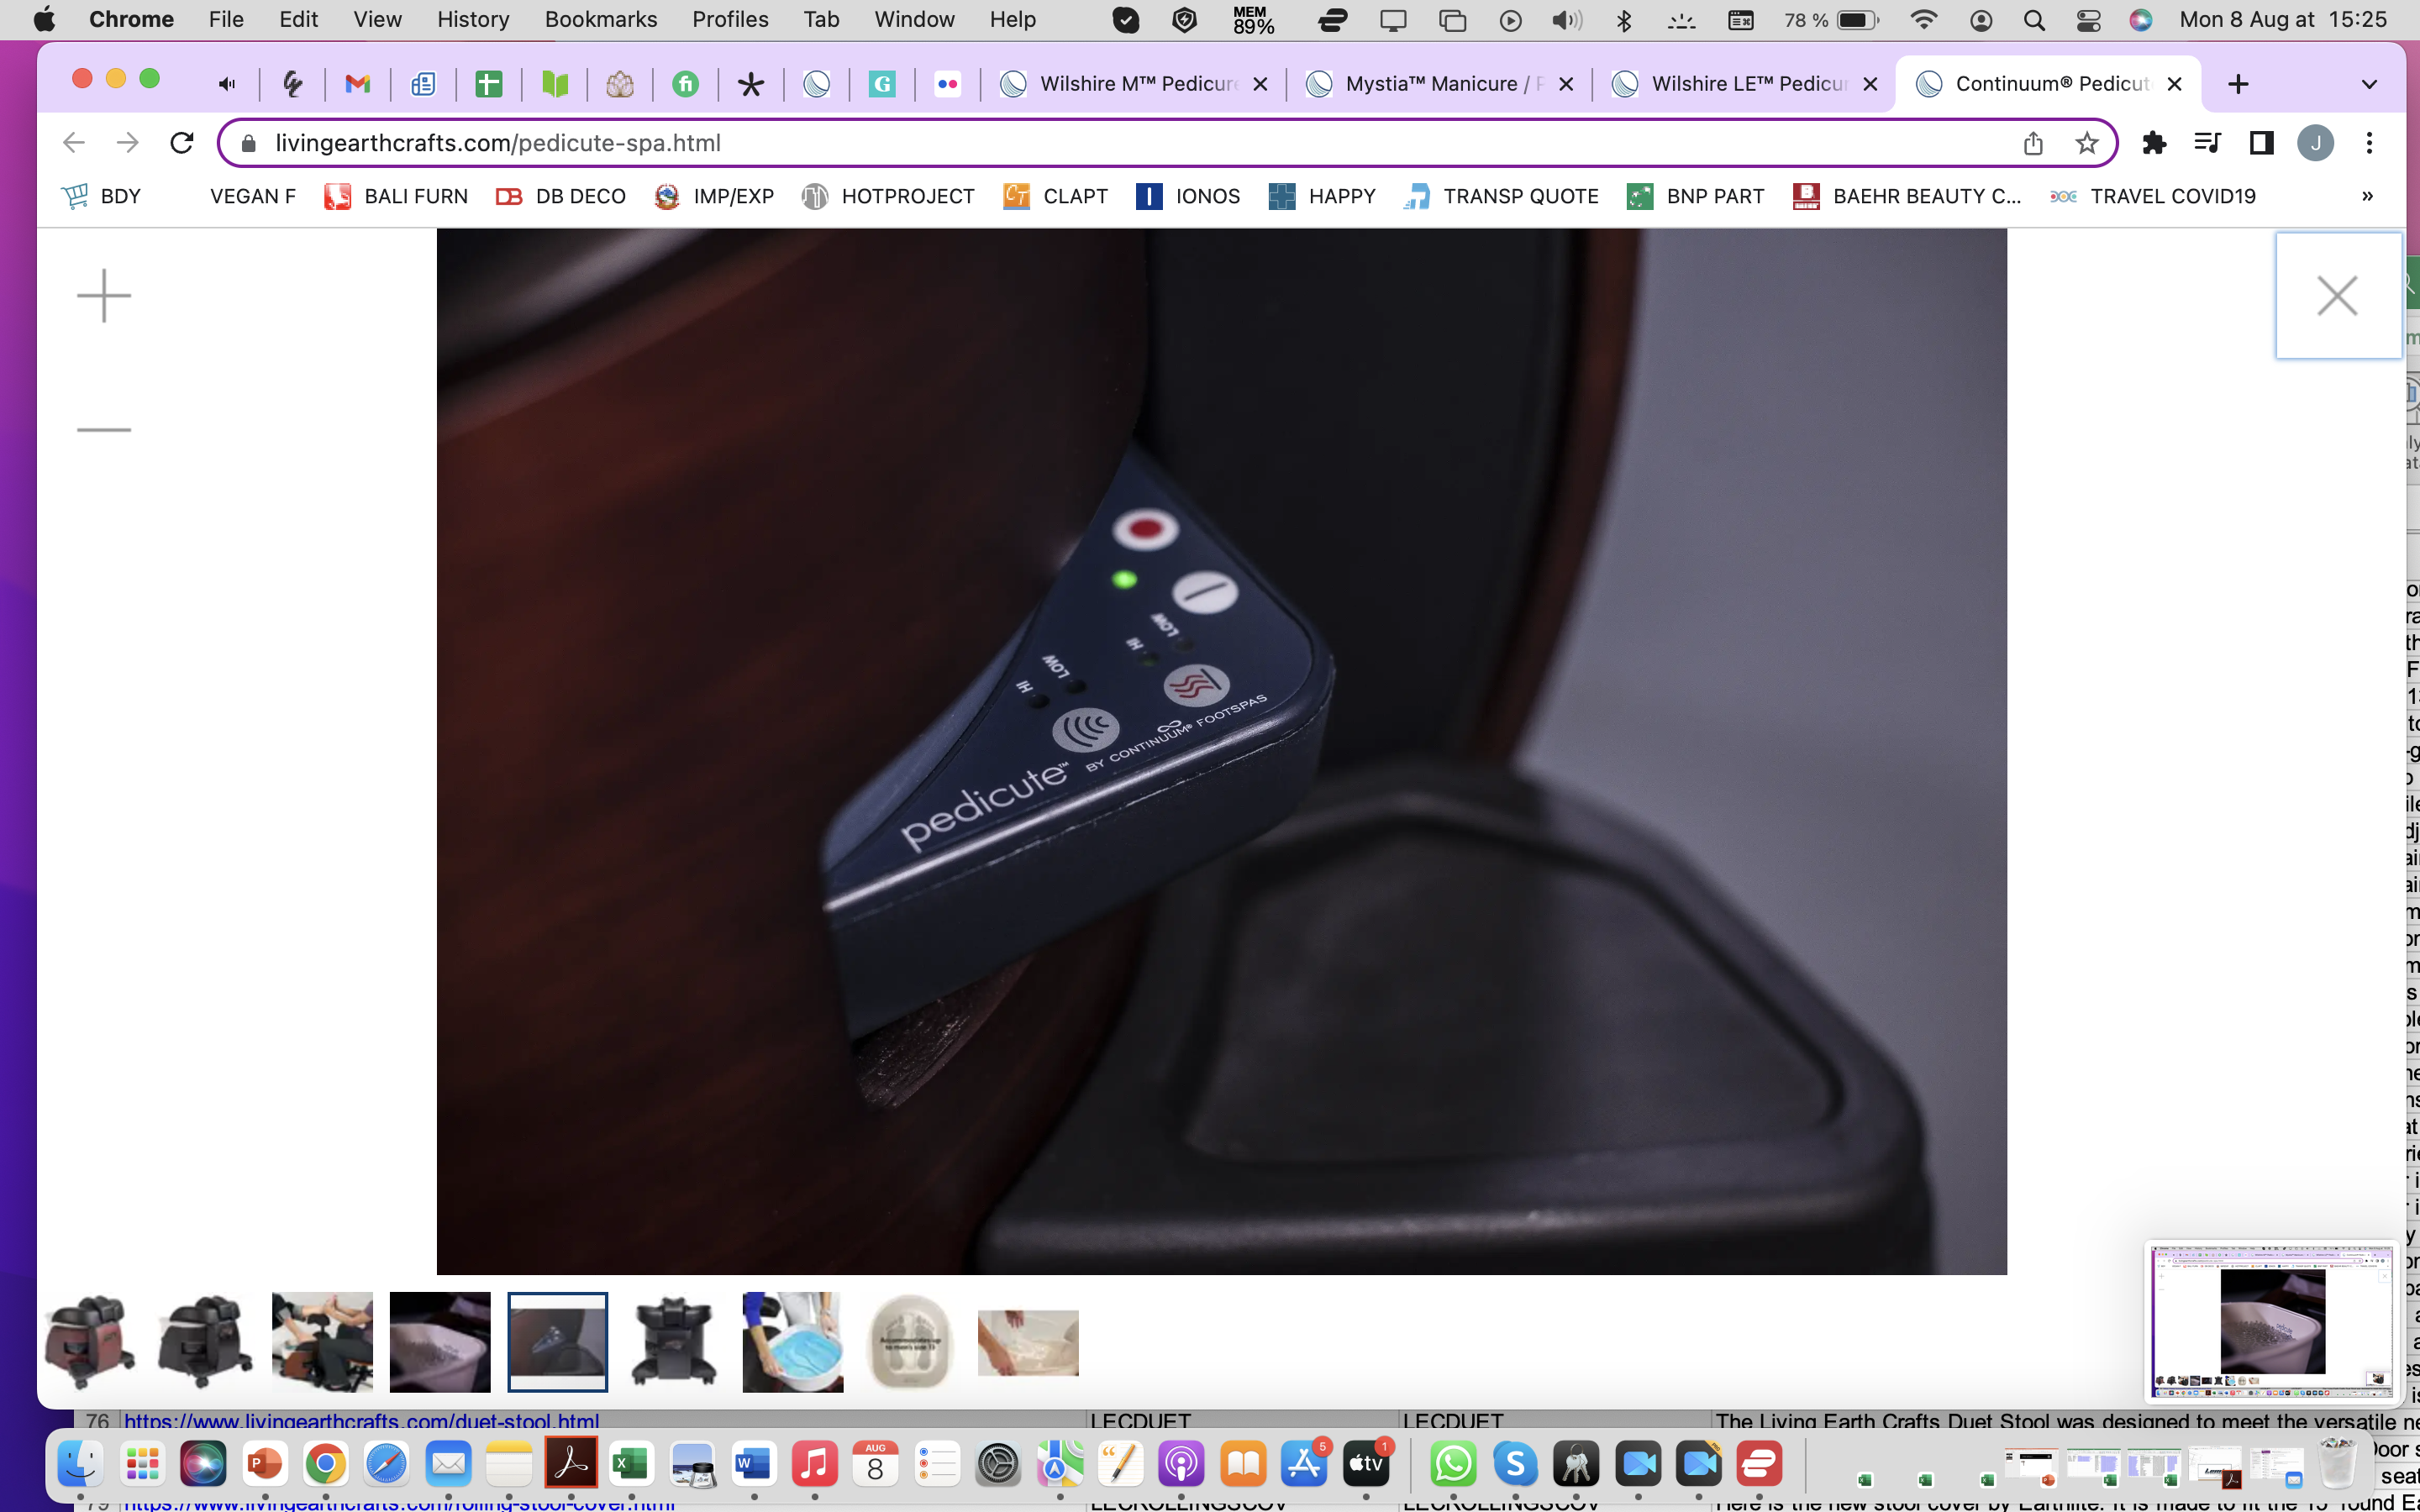This screenshot has width=2420, height=1512.
Task: Open the pinned asterisk tab
Action: [x=750, y=84]
